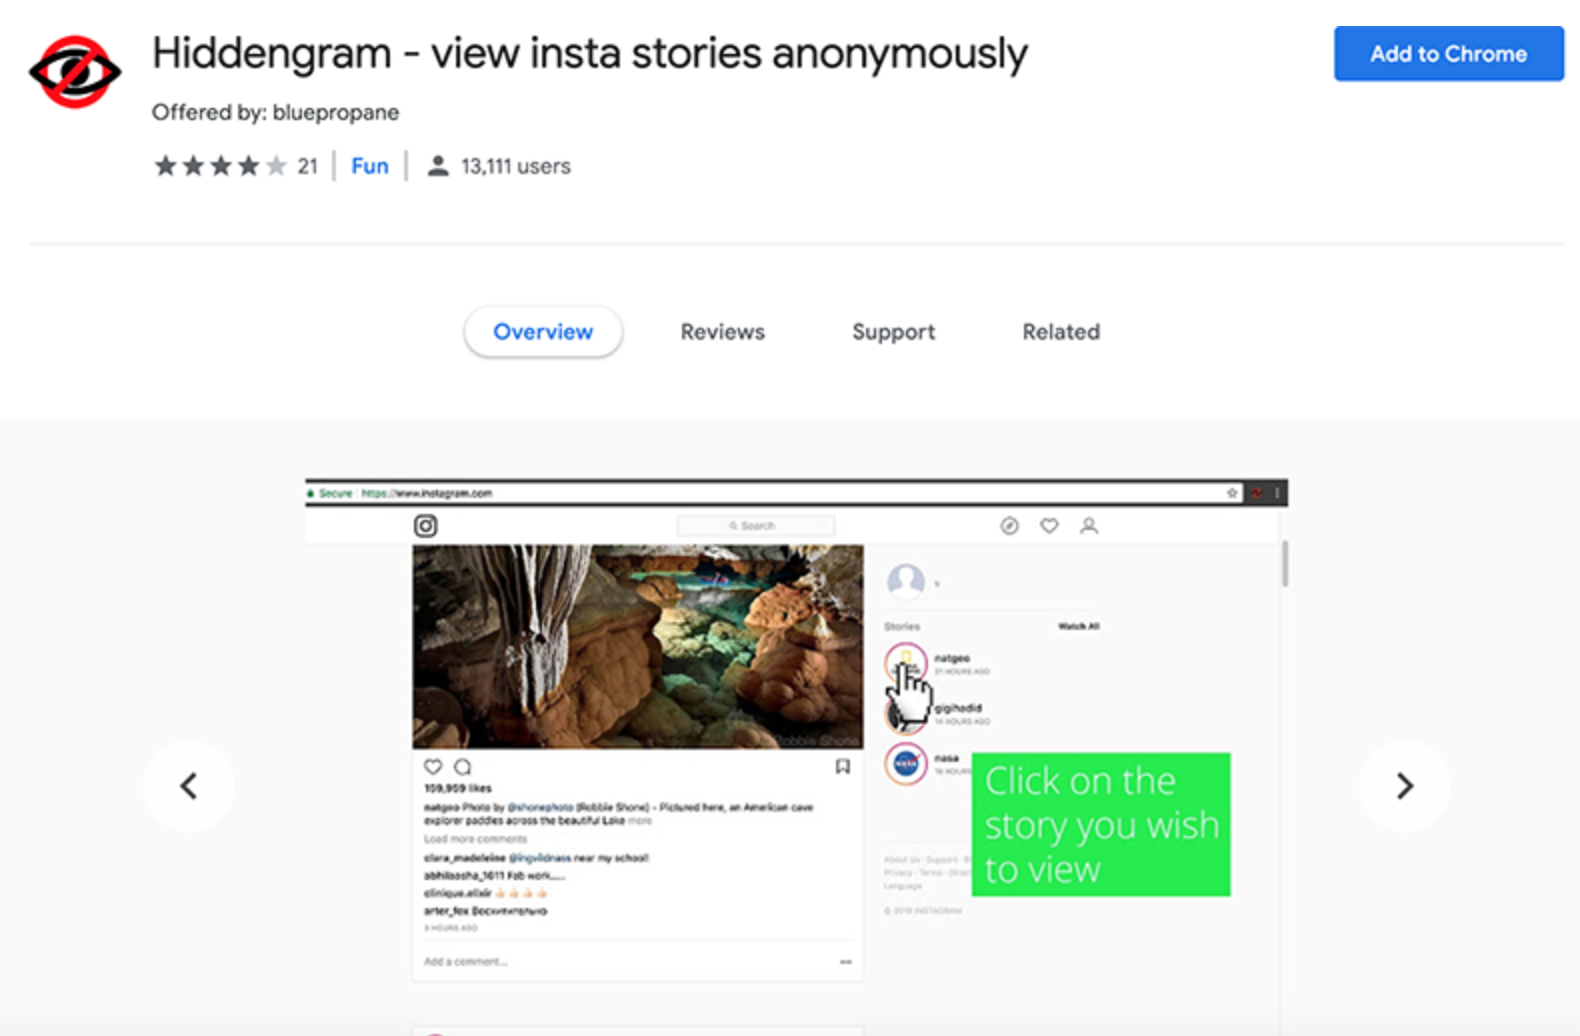Show the Related tab
The width and height of the screenshot is (1580, 1036).
click(x=1061, y=332)
